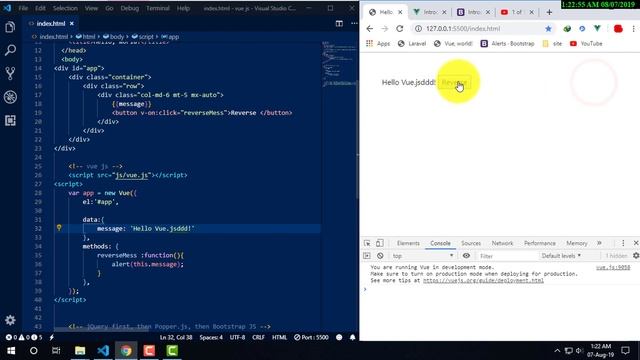Open the Debug view in activity bar

10,97
